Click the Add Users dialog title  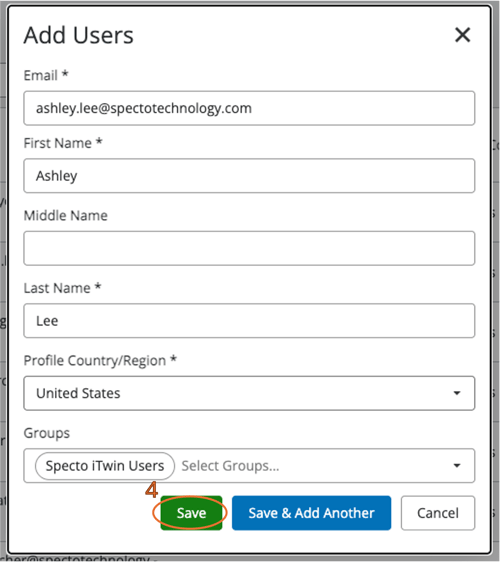(78, 35)
